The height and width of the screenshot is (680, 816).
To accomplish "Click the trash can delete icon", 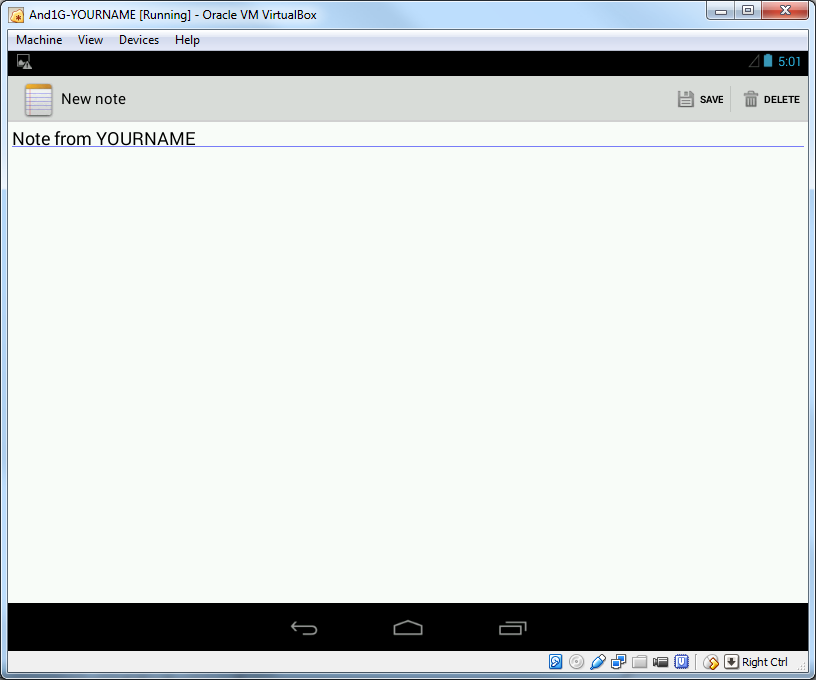I will [750, 99].
